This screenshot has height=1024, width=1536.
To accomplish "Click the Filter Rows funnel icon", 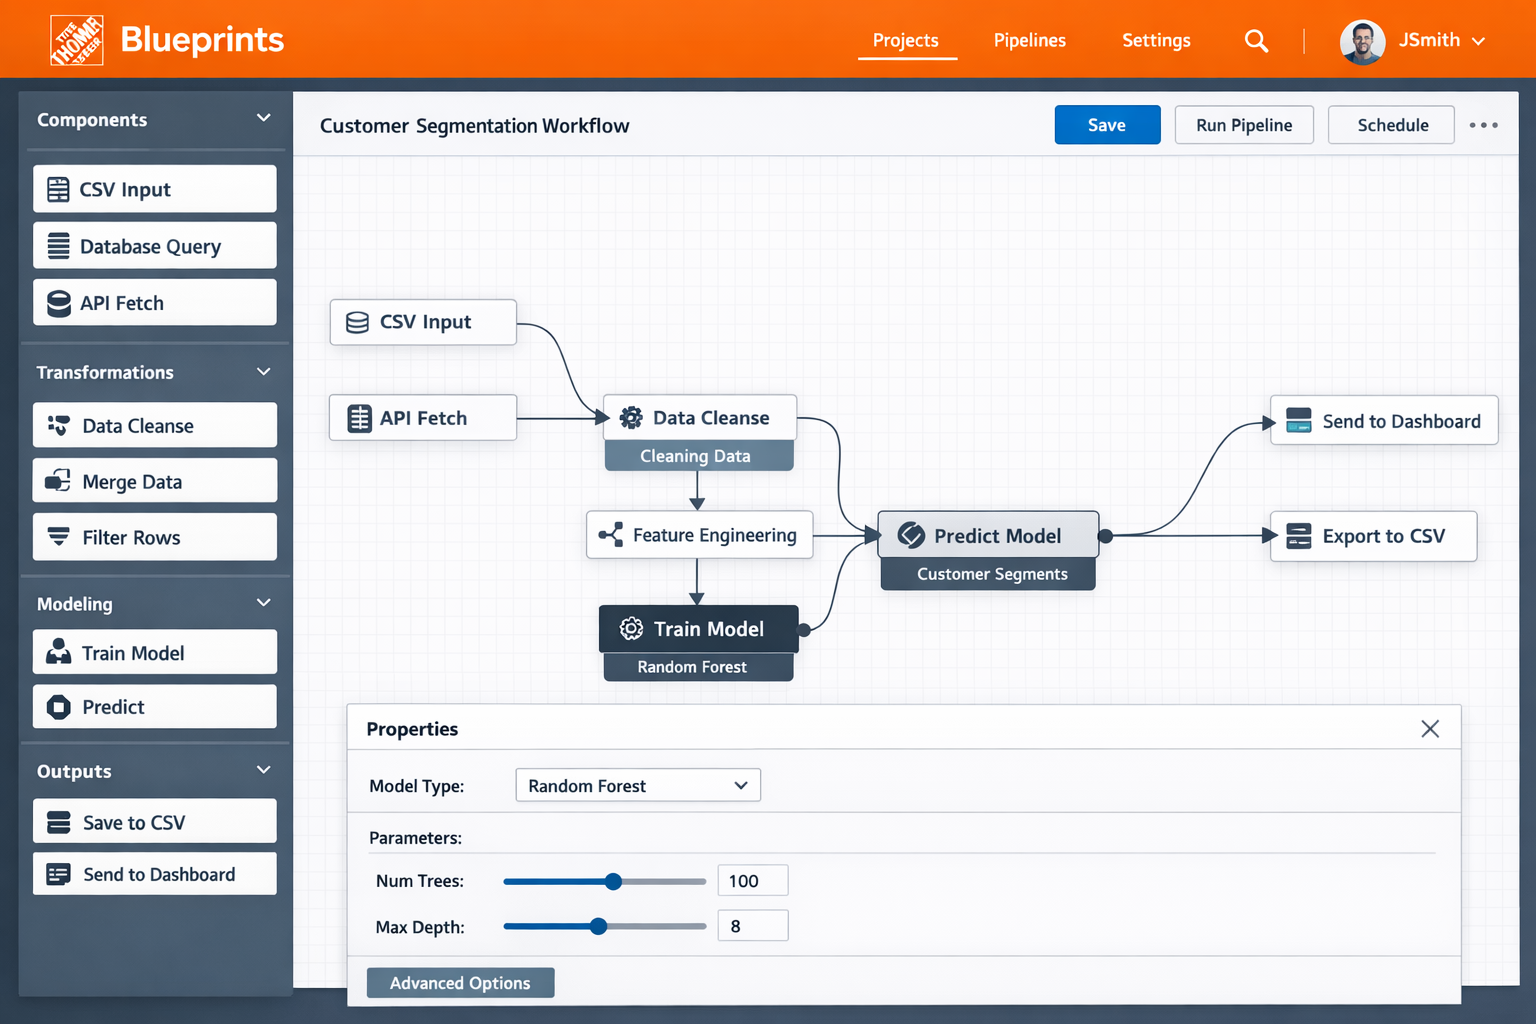I will point(59,537).
